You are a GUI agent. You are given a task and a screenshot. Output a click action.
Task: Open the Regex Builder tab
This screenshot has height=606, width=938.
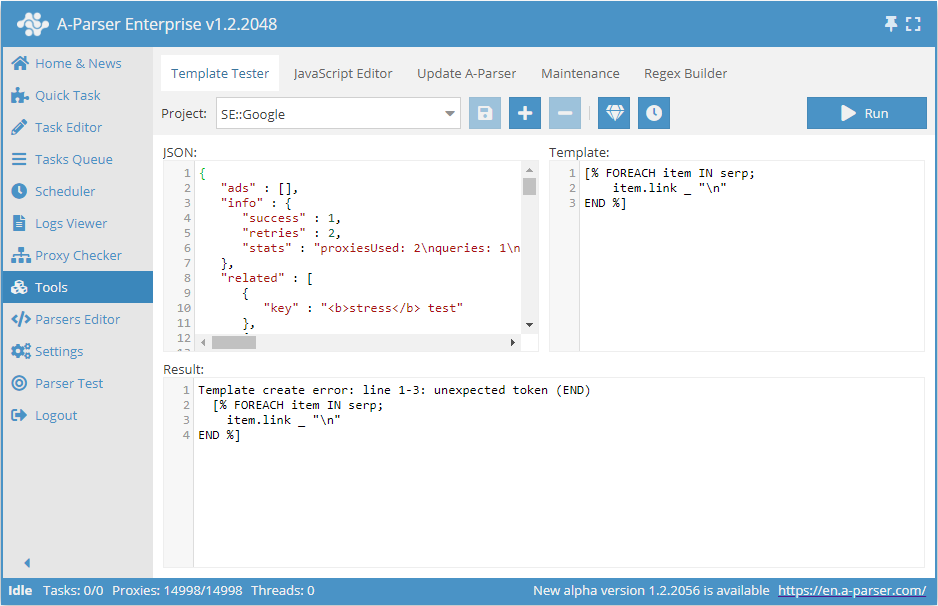click(685, 73)
